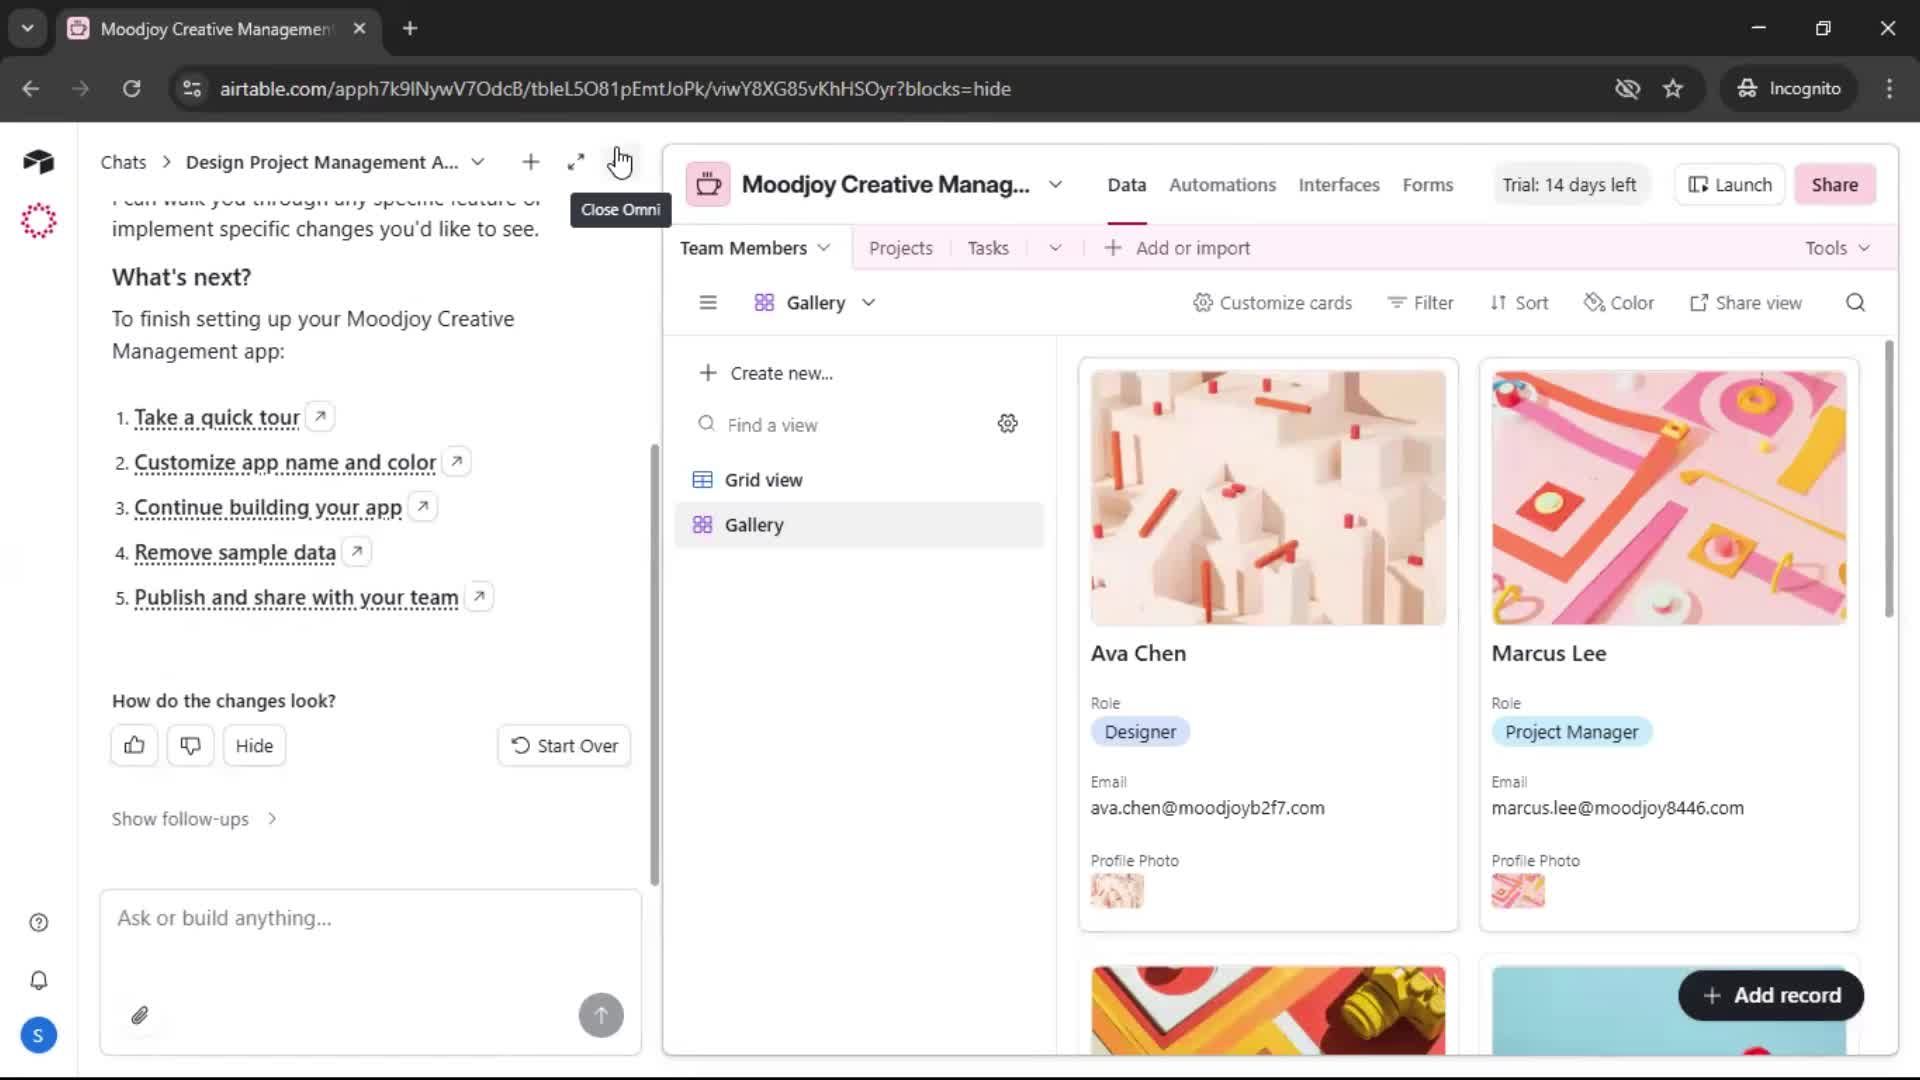Click the Share button
Screen dimensions: 1920x1080
pyautogui.click(x=1835, y=185)
